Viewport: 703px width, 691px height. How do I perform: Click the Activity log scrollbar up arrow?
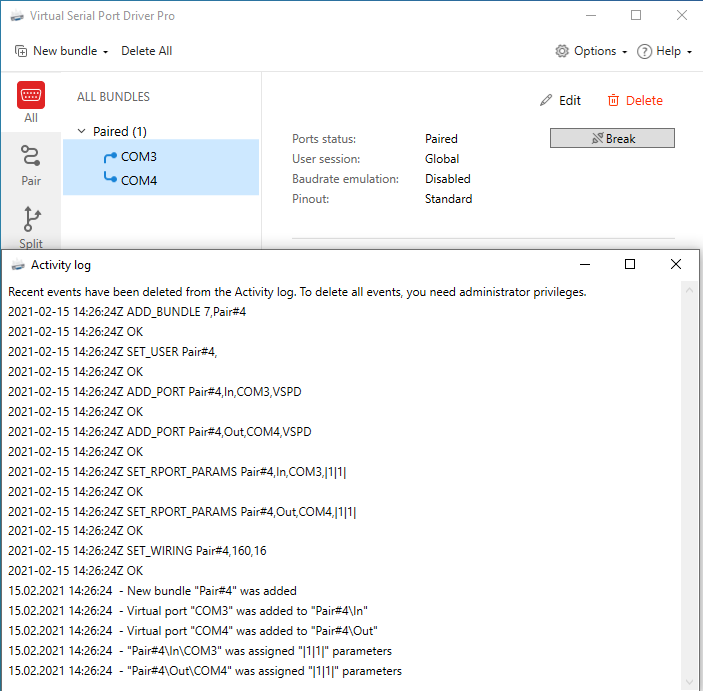coord(690,291)
